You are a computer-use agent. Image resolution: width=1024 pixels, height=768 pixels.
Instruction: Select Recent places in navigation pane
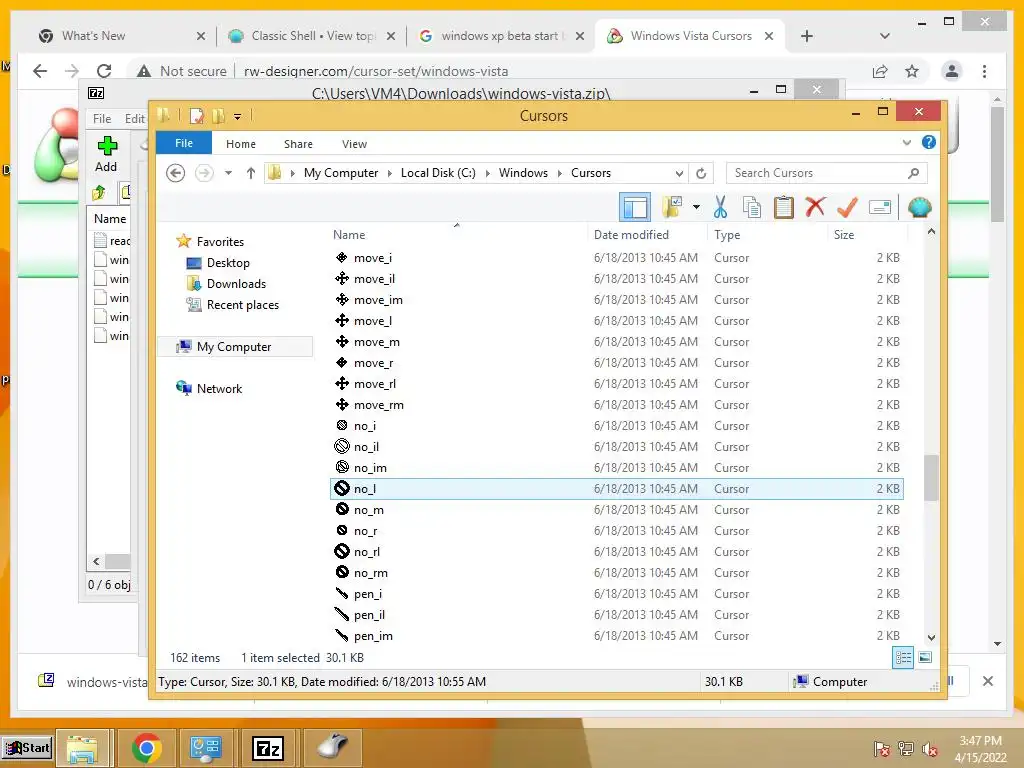[242, 305]
